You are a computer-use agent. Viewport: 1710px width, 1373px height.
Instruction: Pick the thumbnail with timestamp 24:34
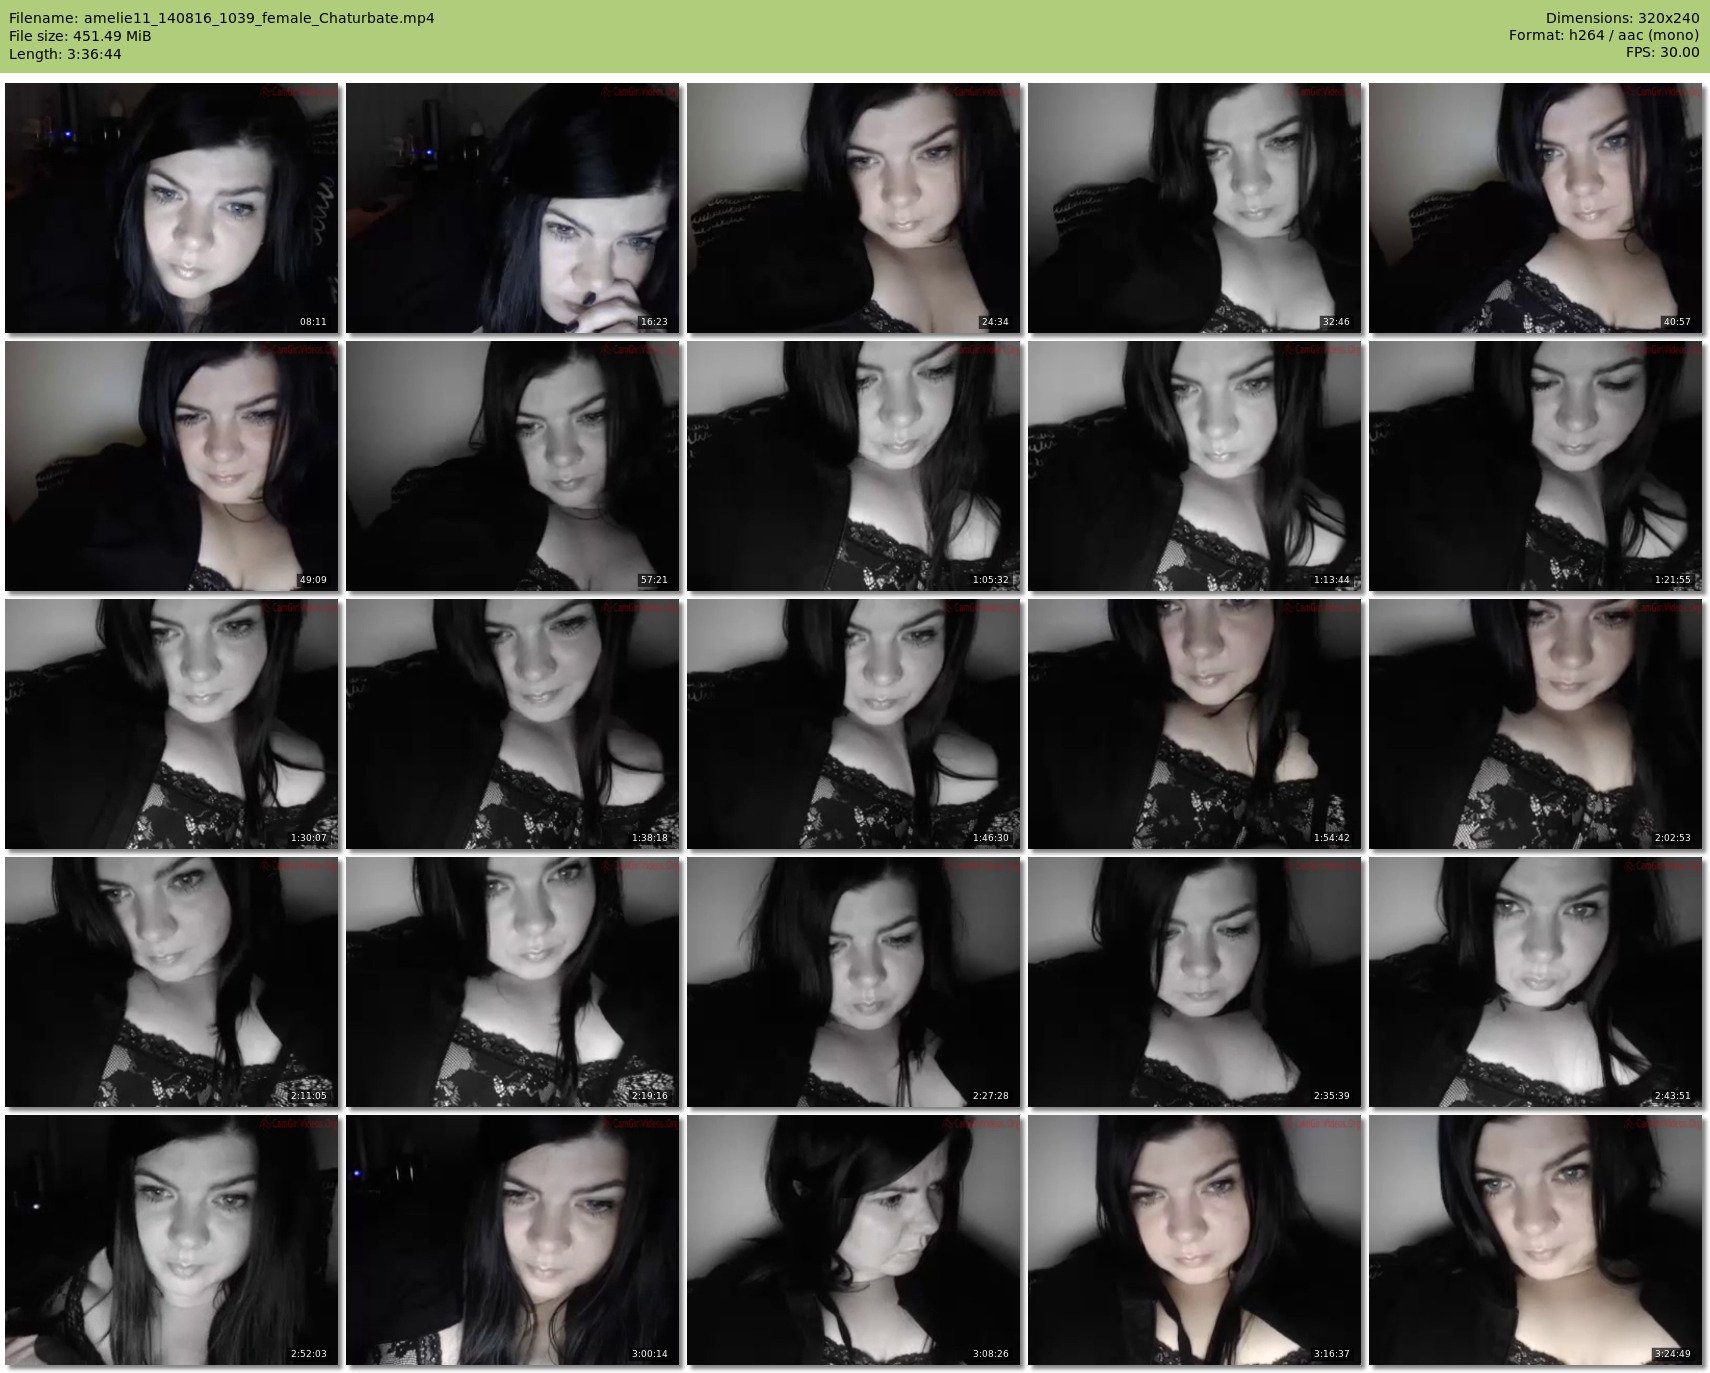[854, 208]
